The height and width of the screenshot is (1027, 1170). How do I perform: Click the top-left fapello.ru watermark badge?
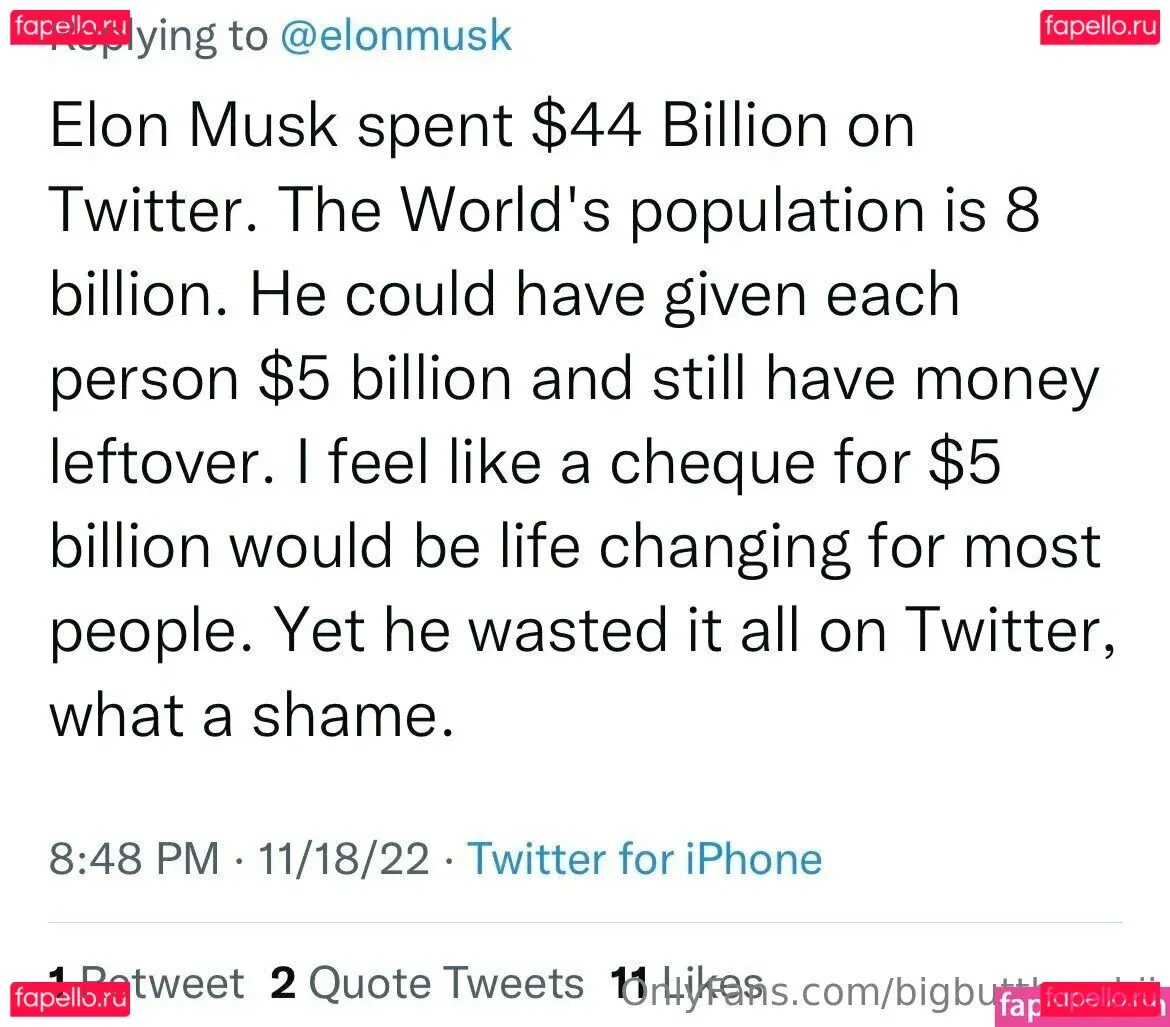point(70,26)
